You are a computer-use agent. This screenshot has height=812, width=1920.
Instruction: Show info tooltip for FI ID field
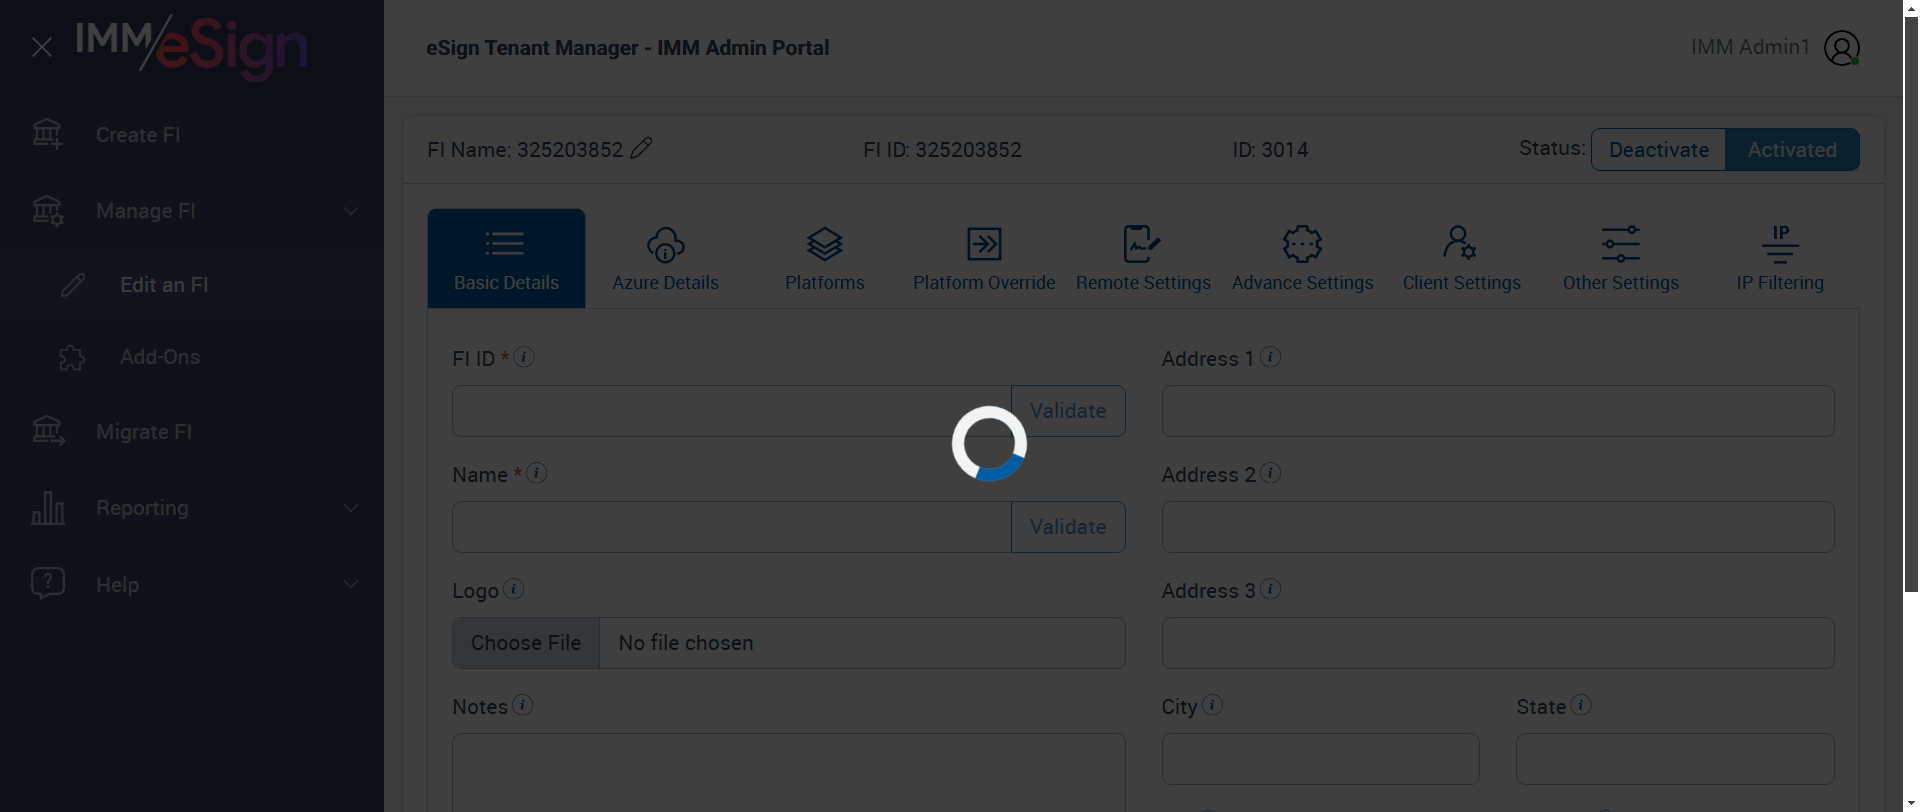(x=524, y=357)
